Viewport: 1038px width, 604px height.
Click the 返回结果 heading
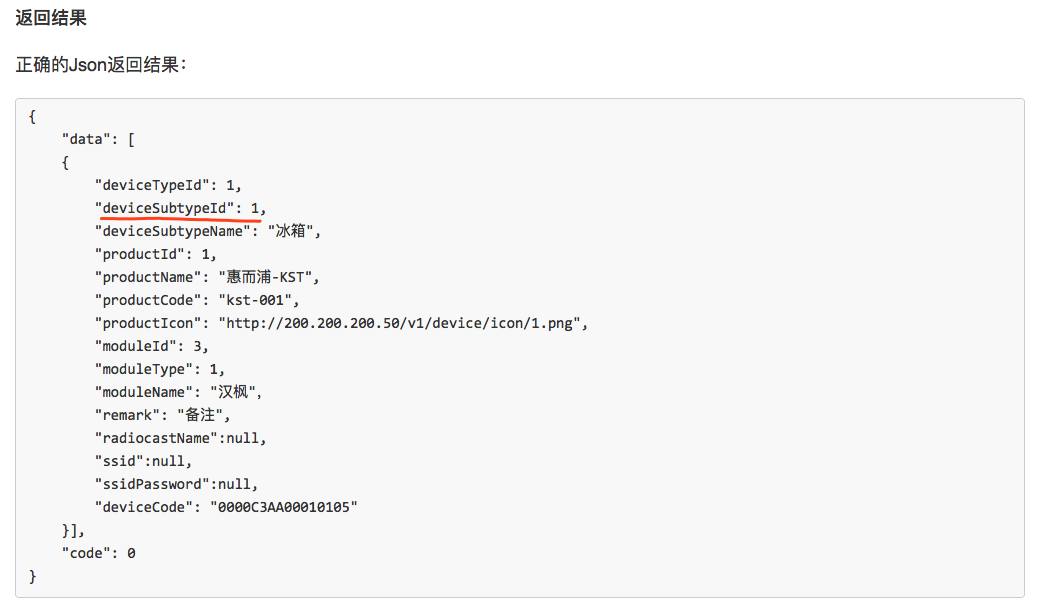pyautogui.click(x=51, y=18)
